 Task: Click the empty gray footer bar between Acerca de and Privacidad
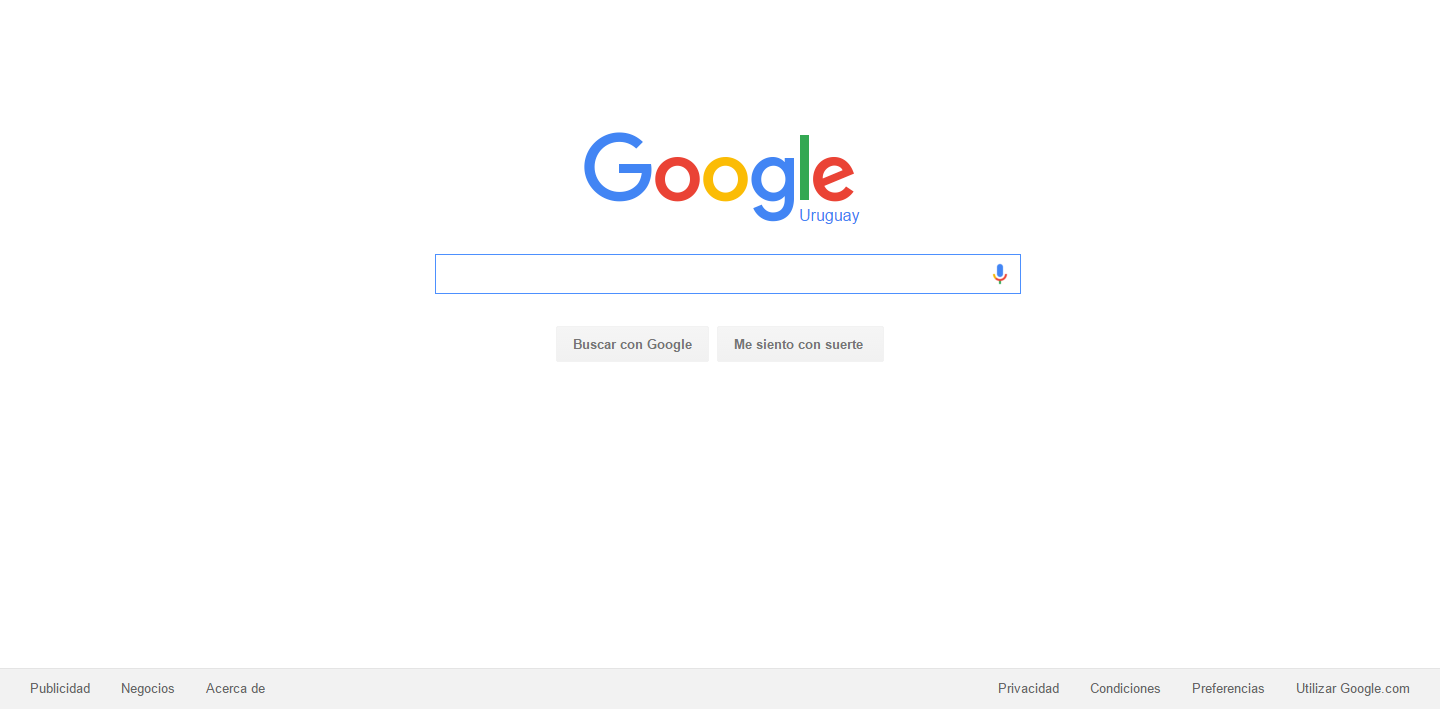pos(630,688)
